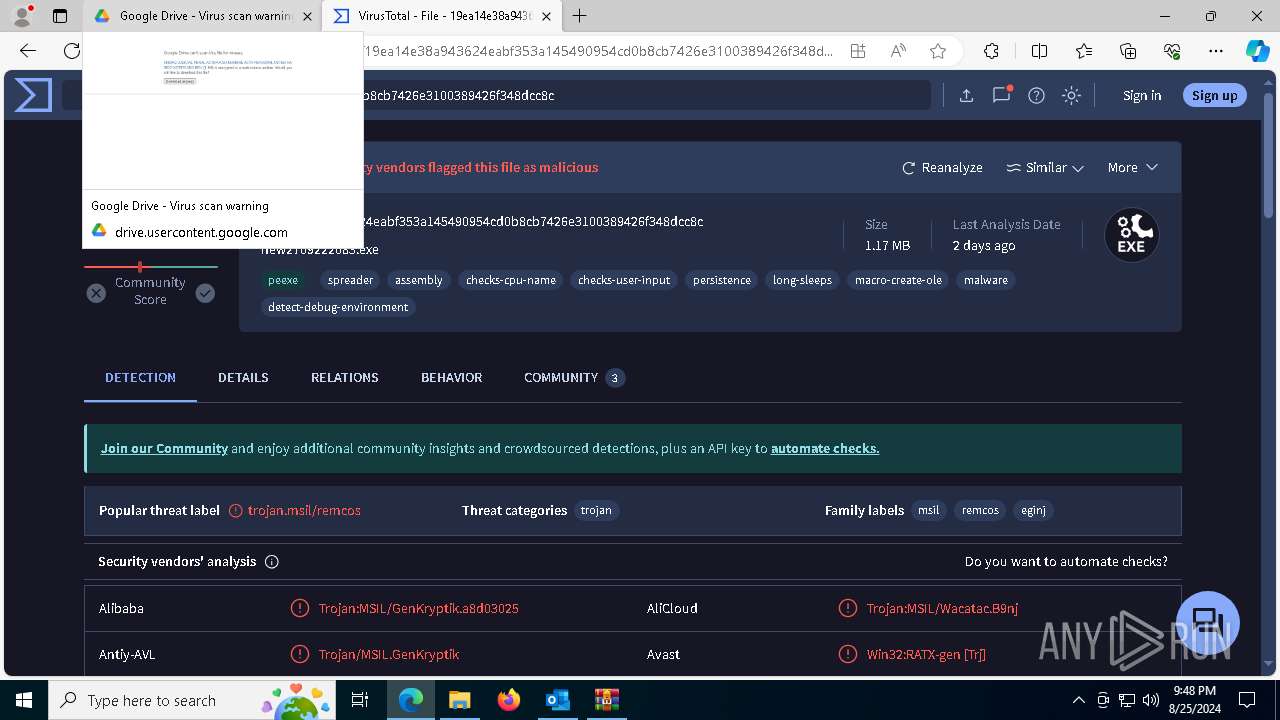Click the peexe tag
The image size is (1280, 720).
tap(283, 280)
